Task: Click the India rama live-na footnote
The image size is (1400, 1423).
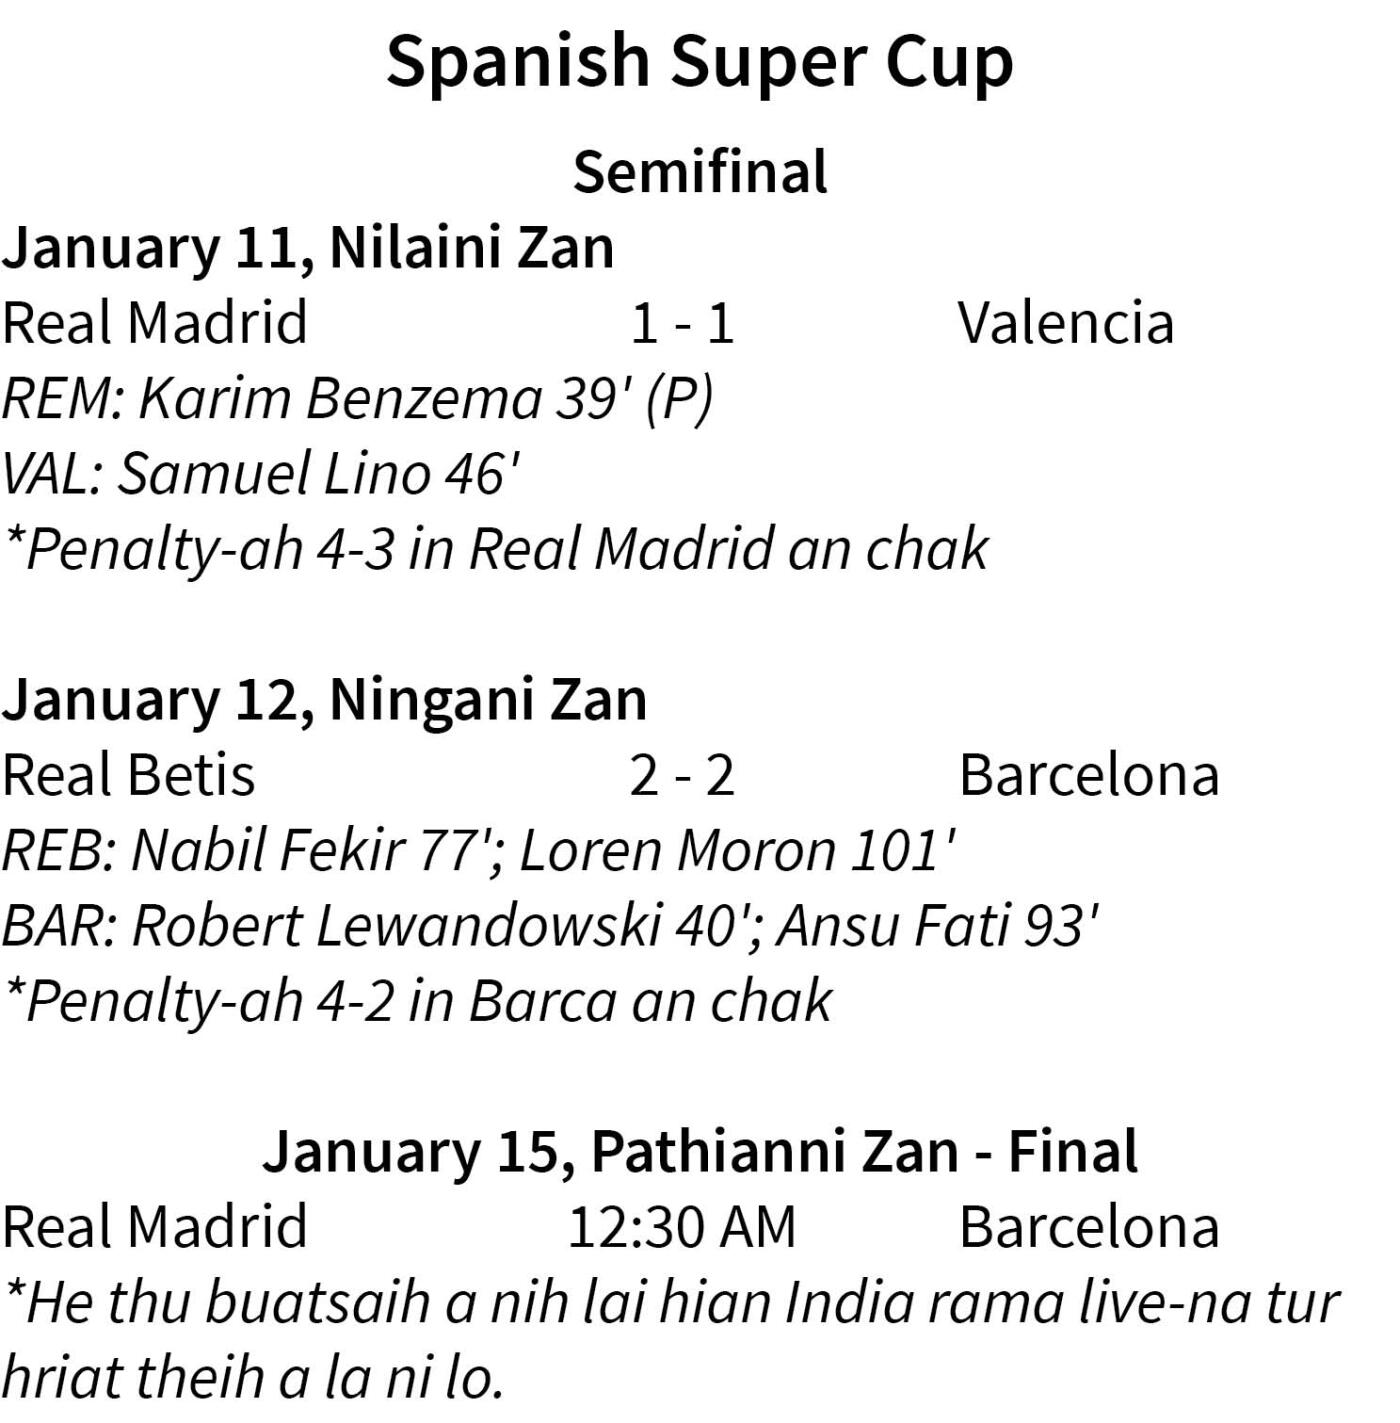Action: click(x=671, y=1340)
